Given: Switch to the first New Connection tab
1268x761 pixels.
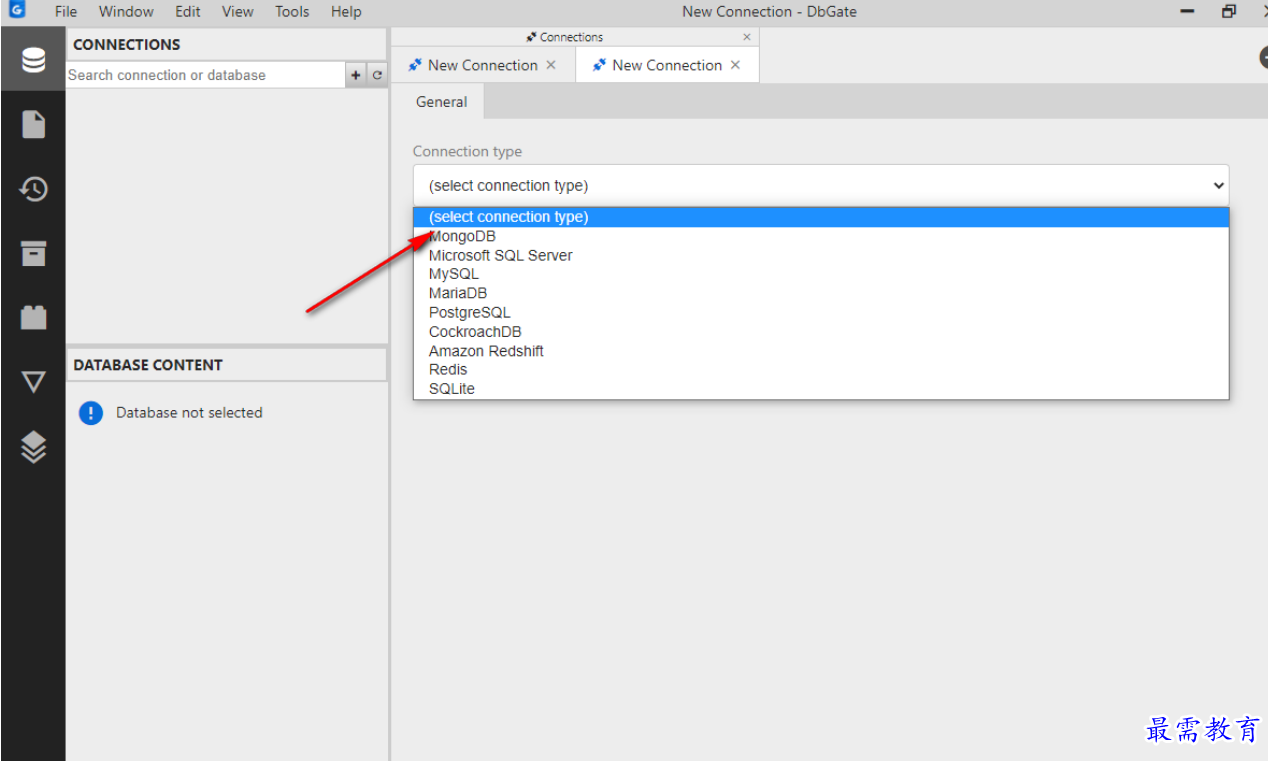Looking at the screenshot, I should (482, 65).
